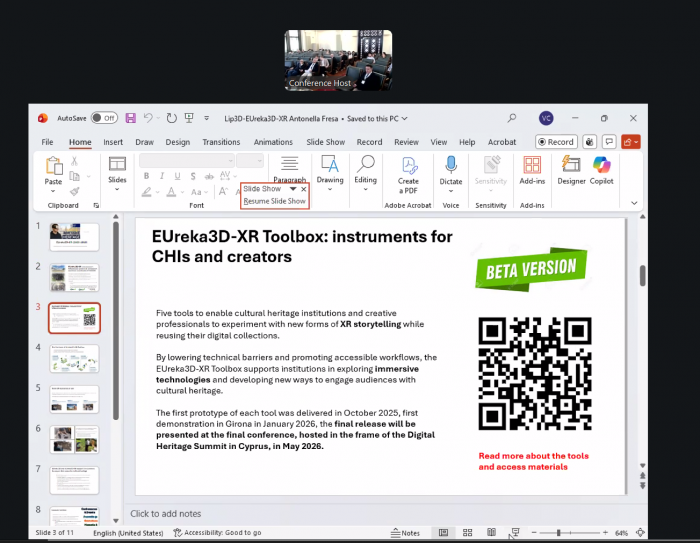The width and height of the screenshot is (700, 543).
Task: Open the Add-ins button
Action: click(532, 169)
